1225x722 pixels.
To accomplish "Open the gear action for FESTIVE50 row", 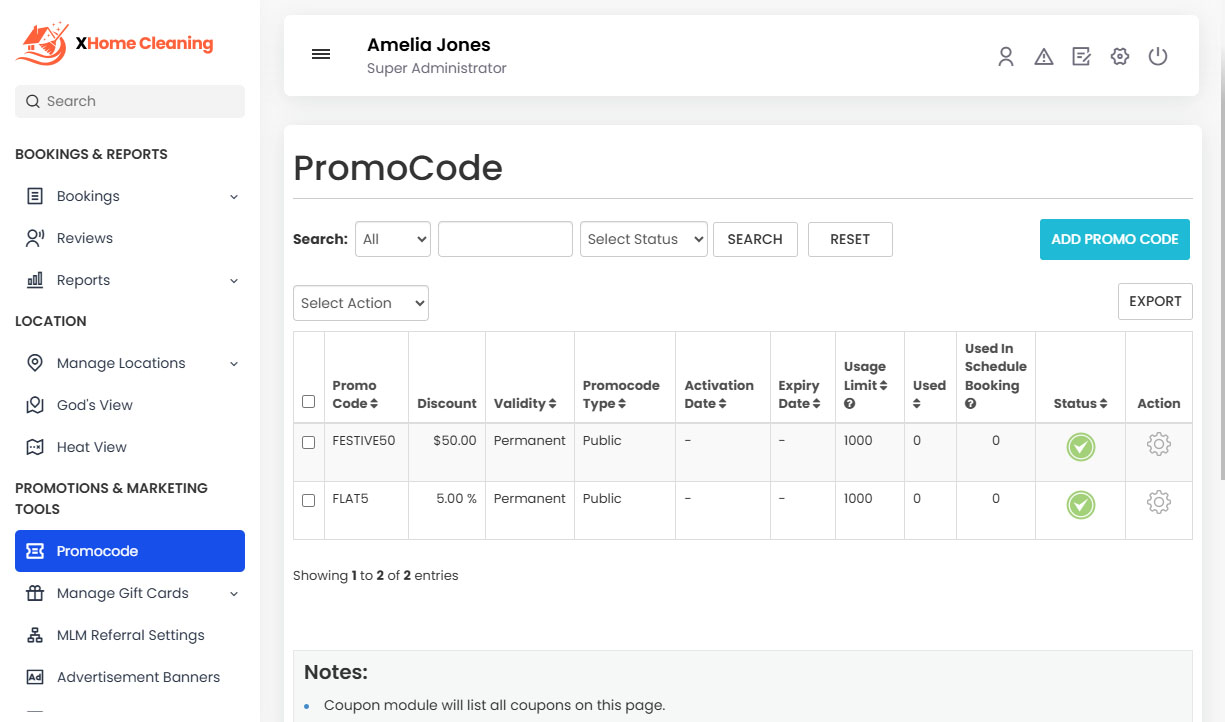I will pos(1158,446).
